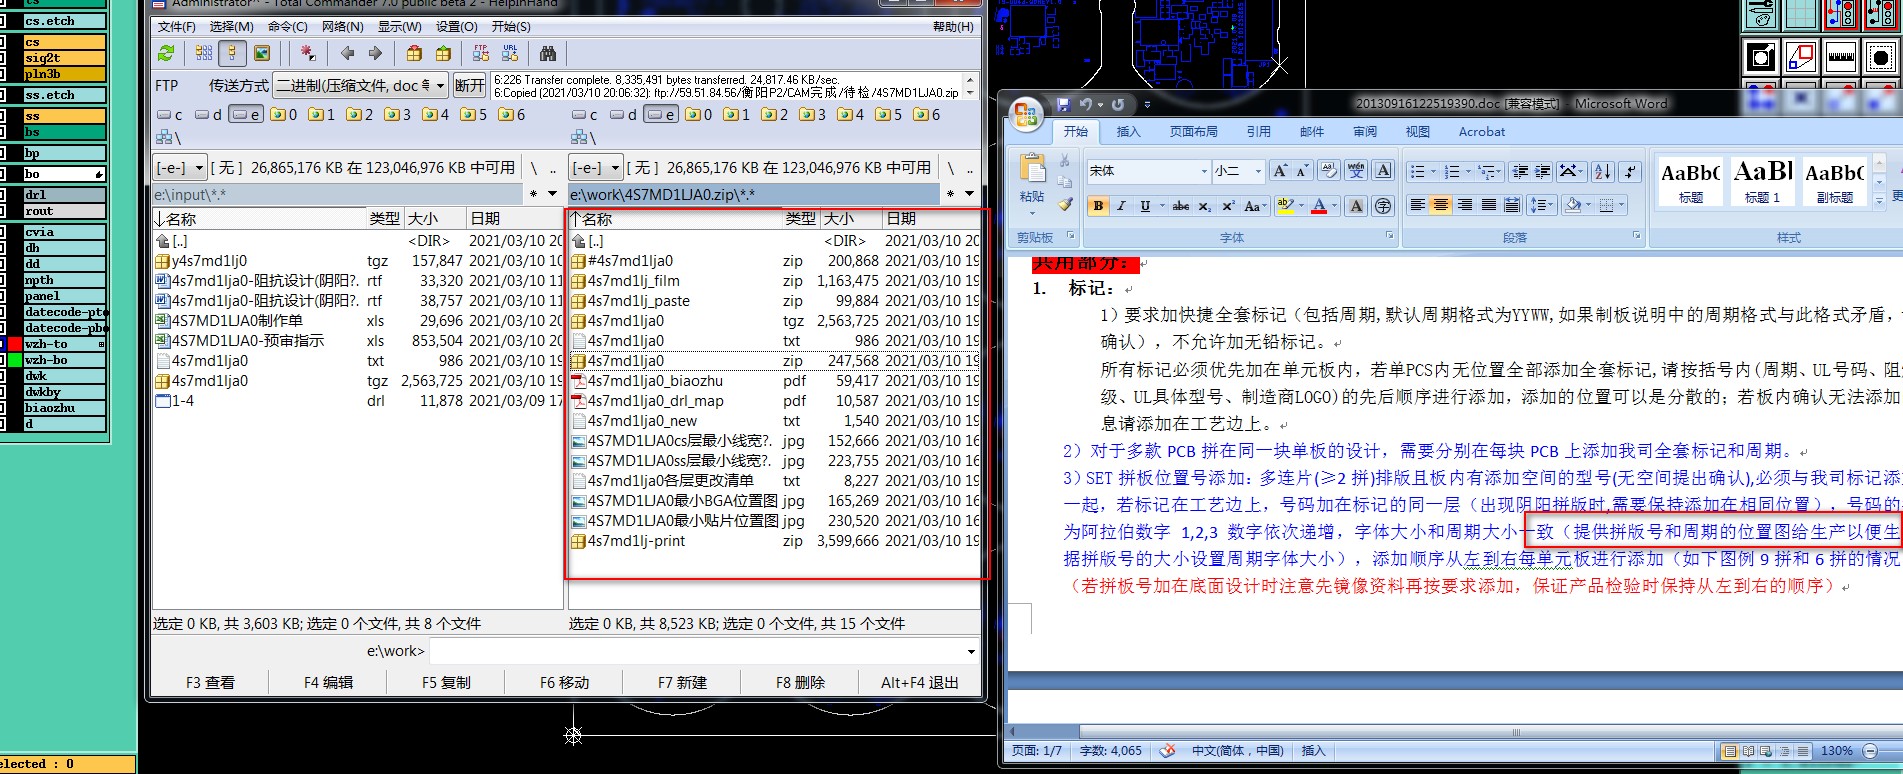The width and height of the screenshot is (1903, 774).
Task: Toggle Bold formatting in Word
Action: click(x=1098, y=206)
